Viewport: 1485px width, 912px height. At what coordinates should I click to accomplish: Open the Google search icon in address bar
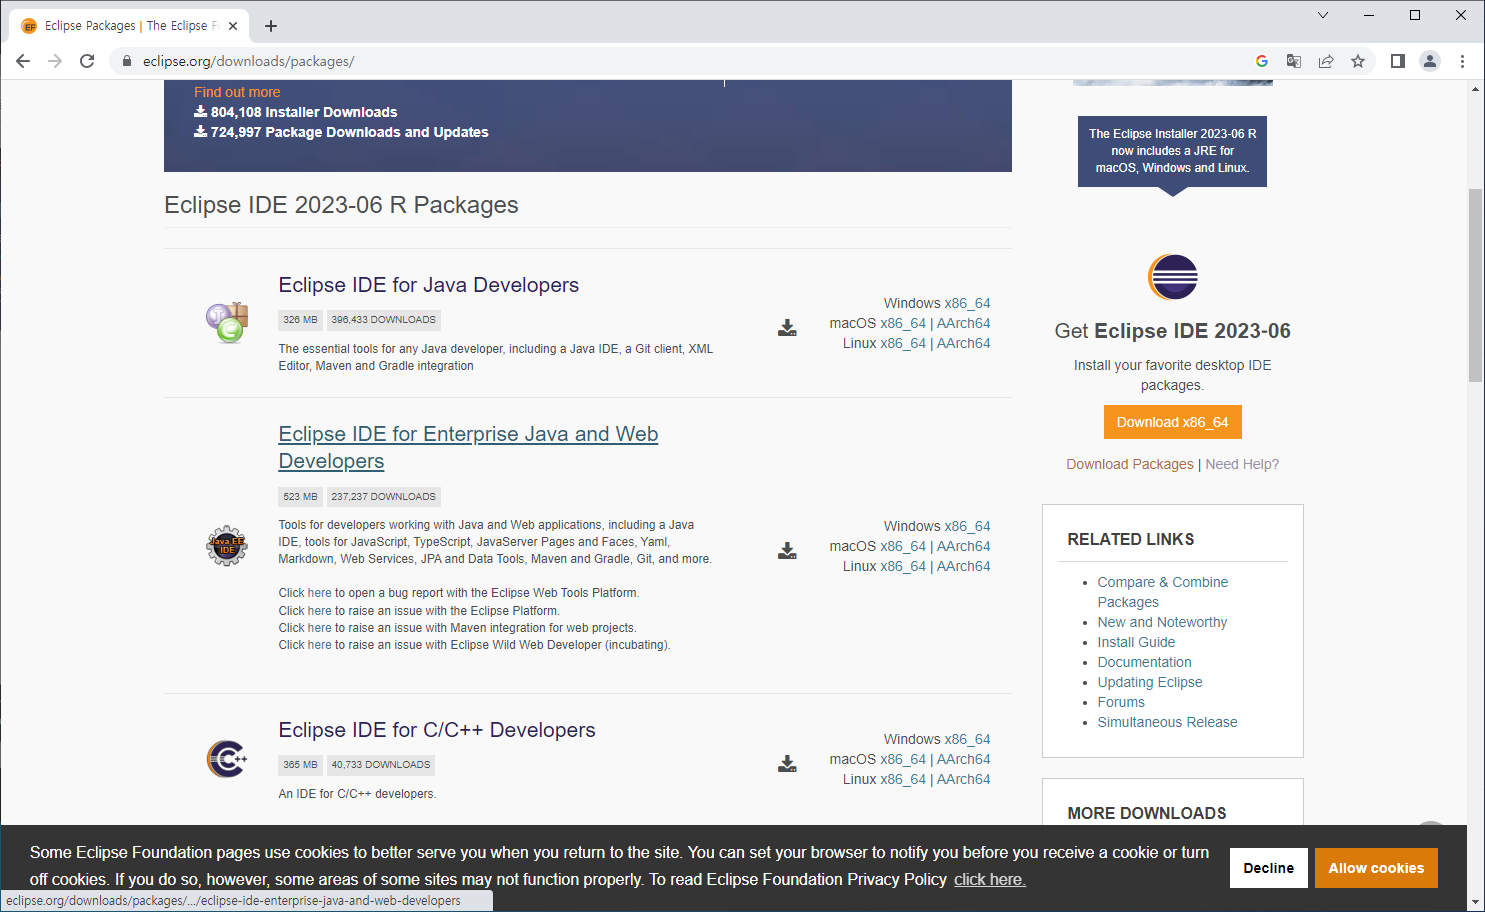(1262, 61)
